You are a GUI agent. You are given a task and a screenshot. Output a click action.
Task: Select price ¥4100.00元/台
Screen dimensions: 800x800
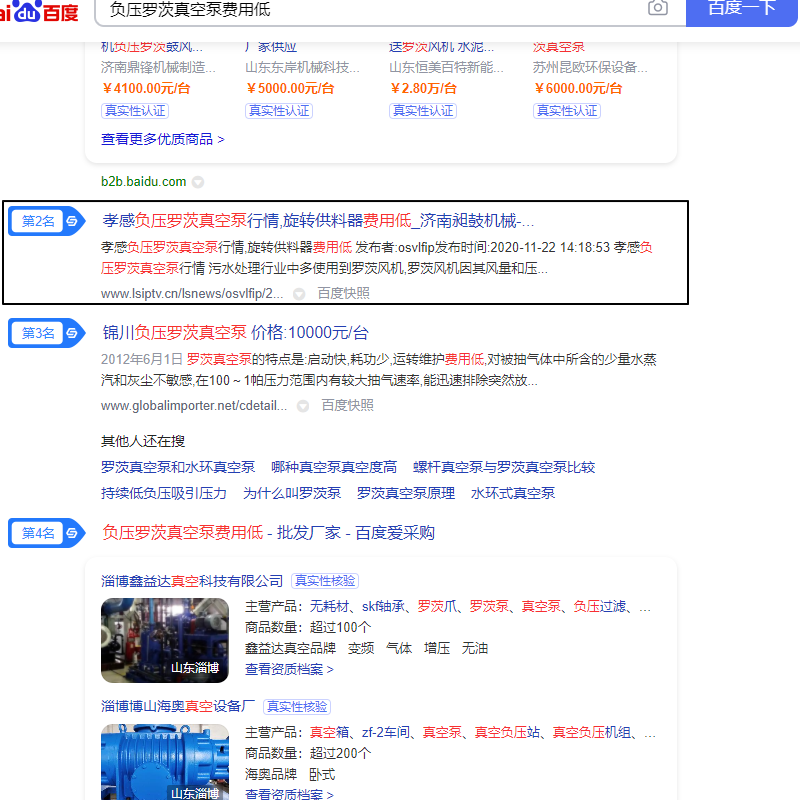pyautogui.click(x=146, y=89)
